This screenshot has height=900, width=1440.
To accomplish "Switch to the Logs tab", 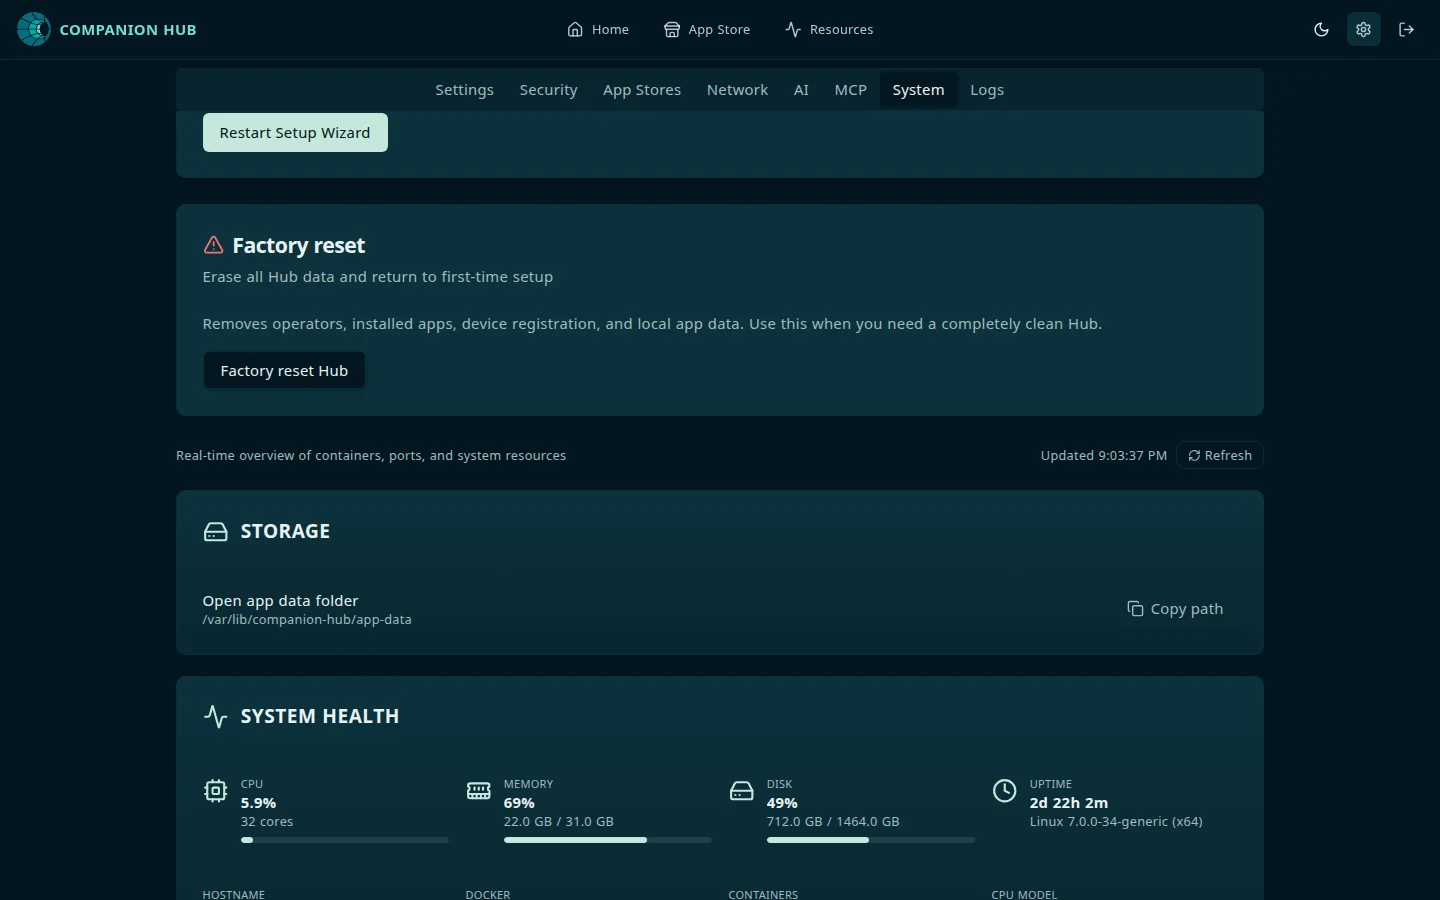I will (x=987, y=89).
